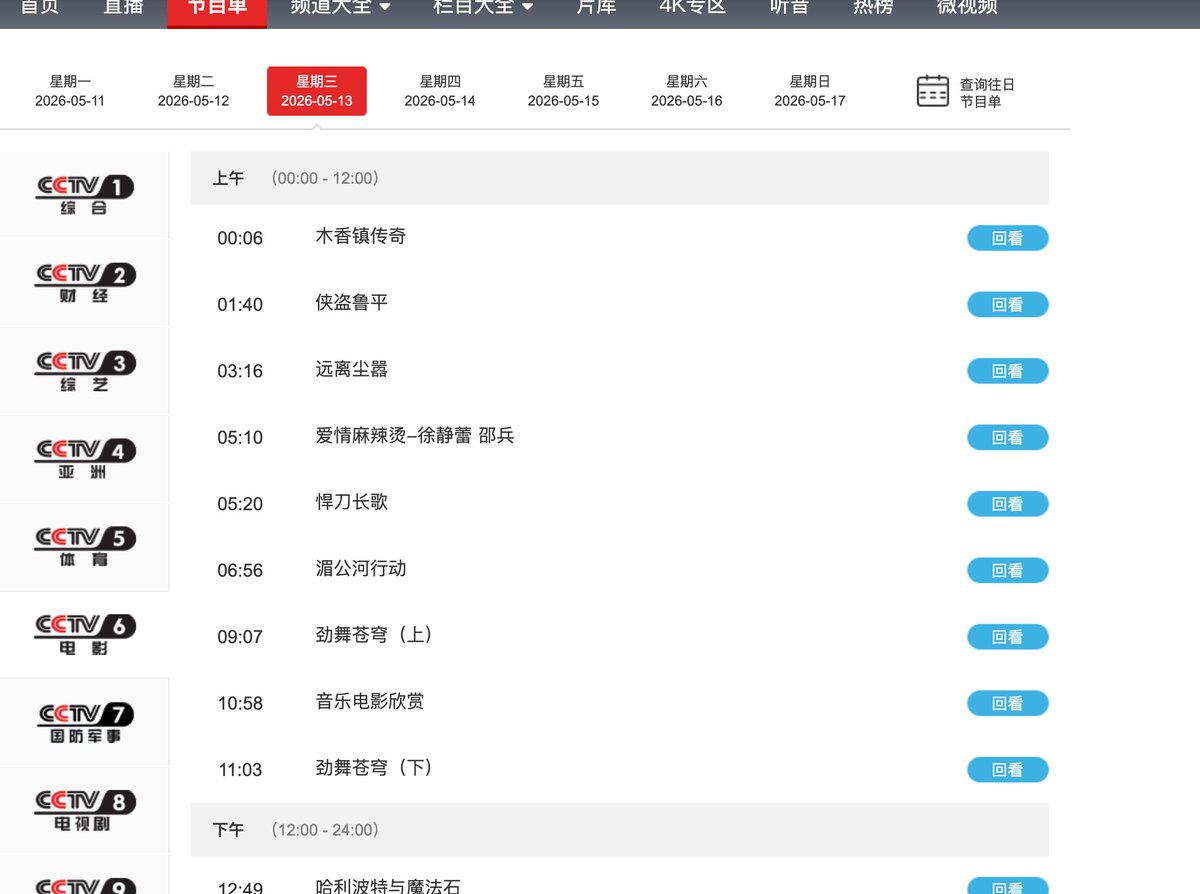Select the CCTV-4 亚洲 channel logo
Image resolution: width=1200 pixels, height=894 pixels.
pos(84,459)
